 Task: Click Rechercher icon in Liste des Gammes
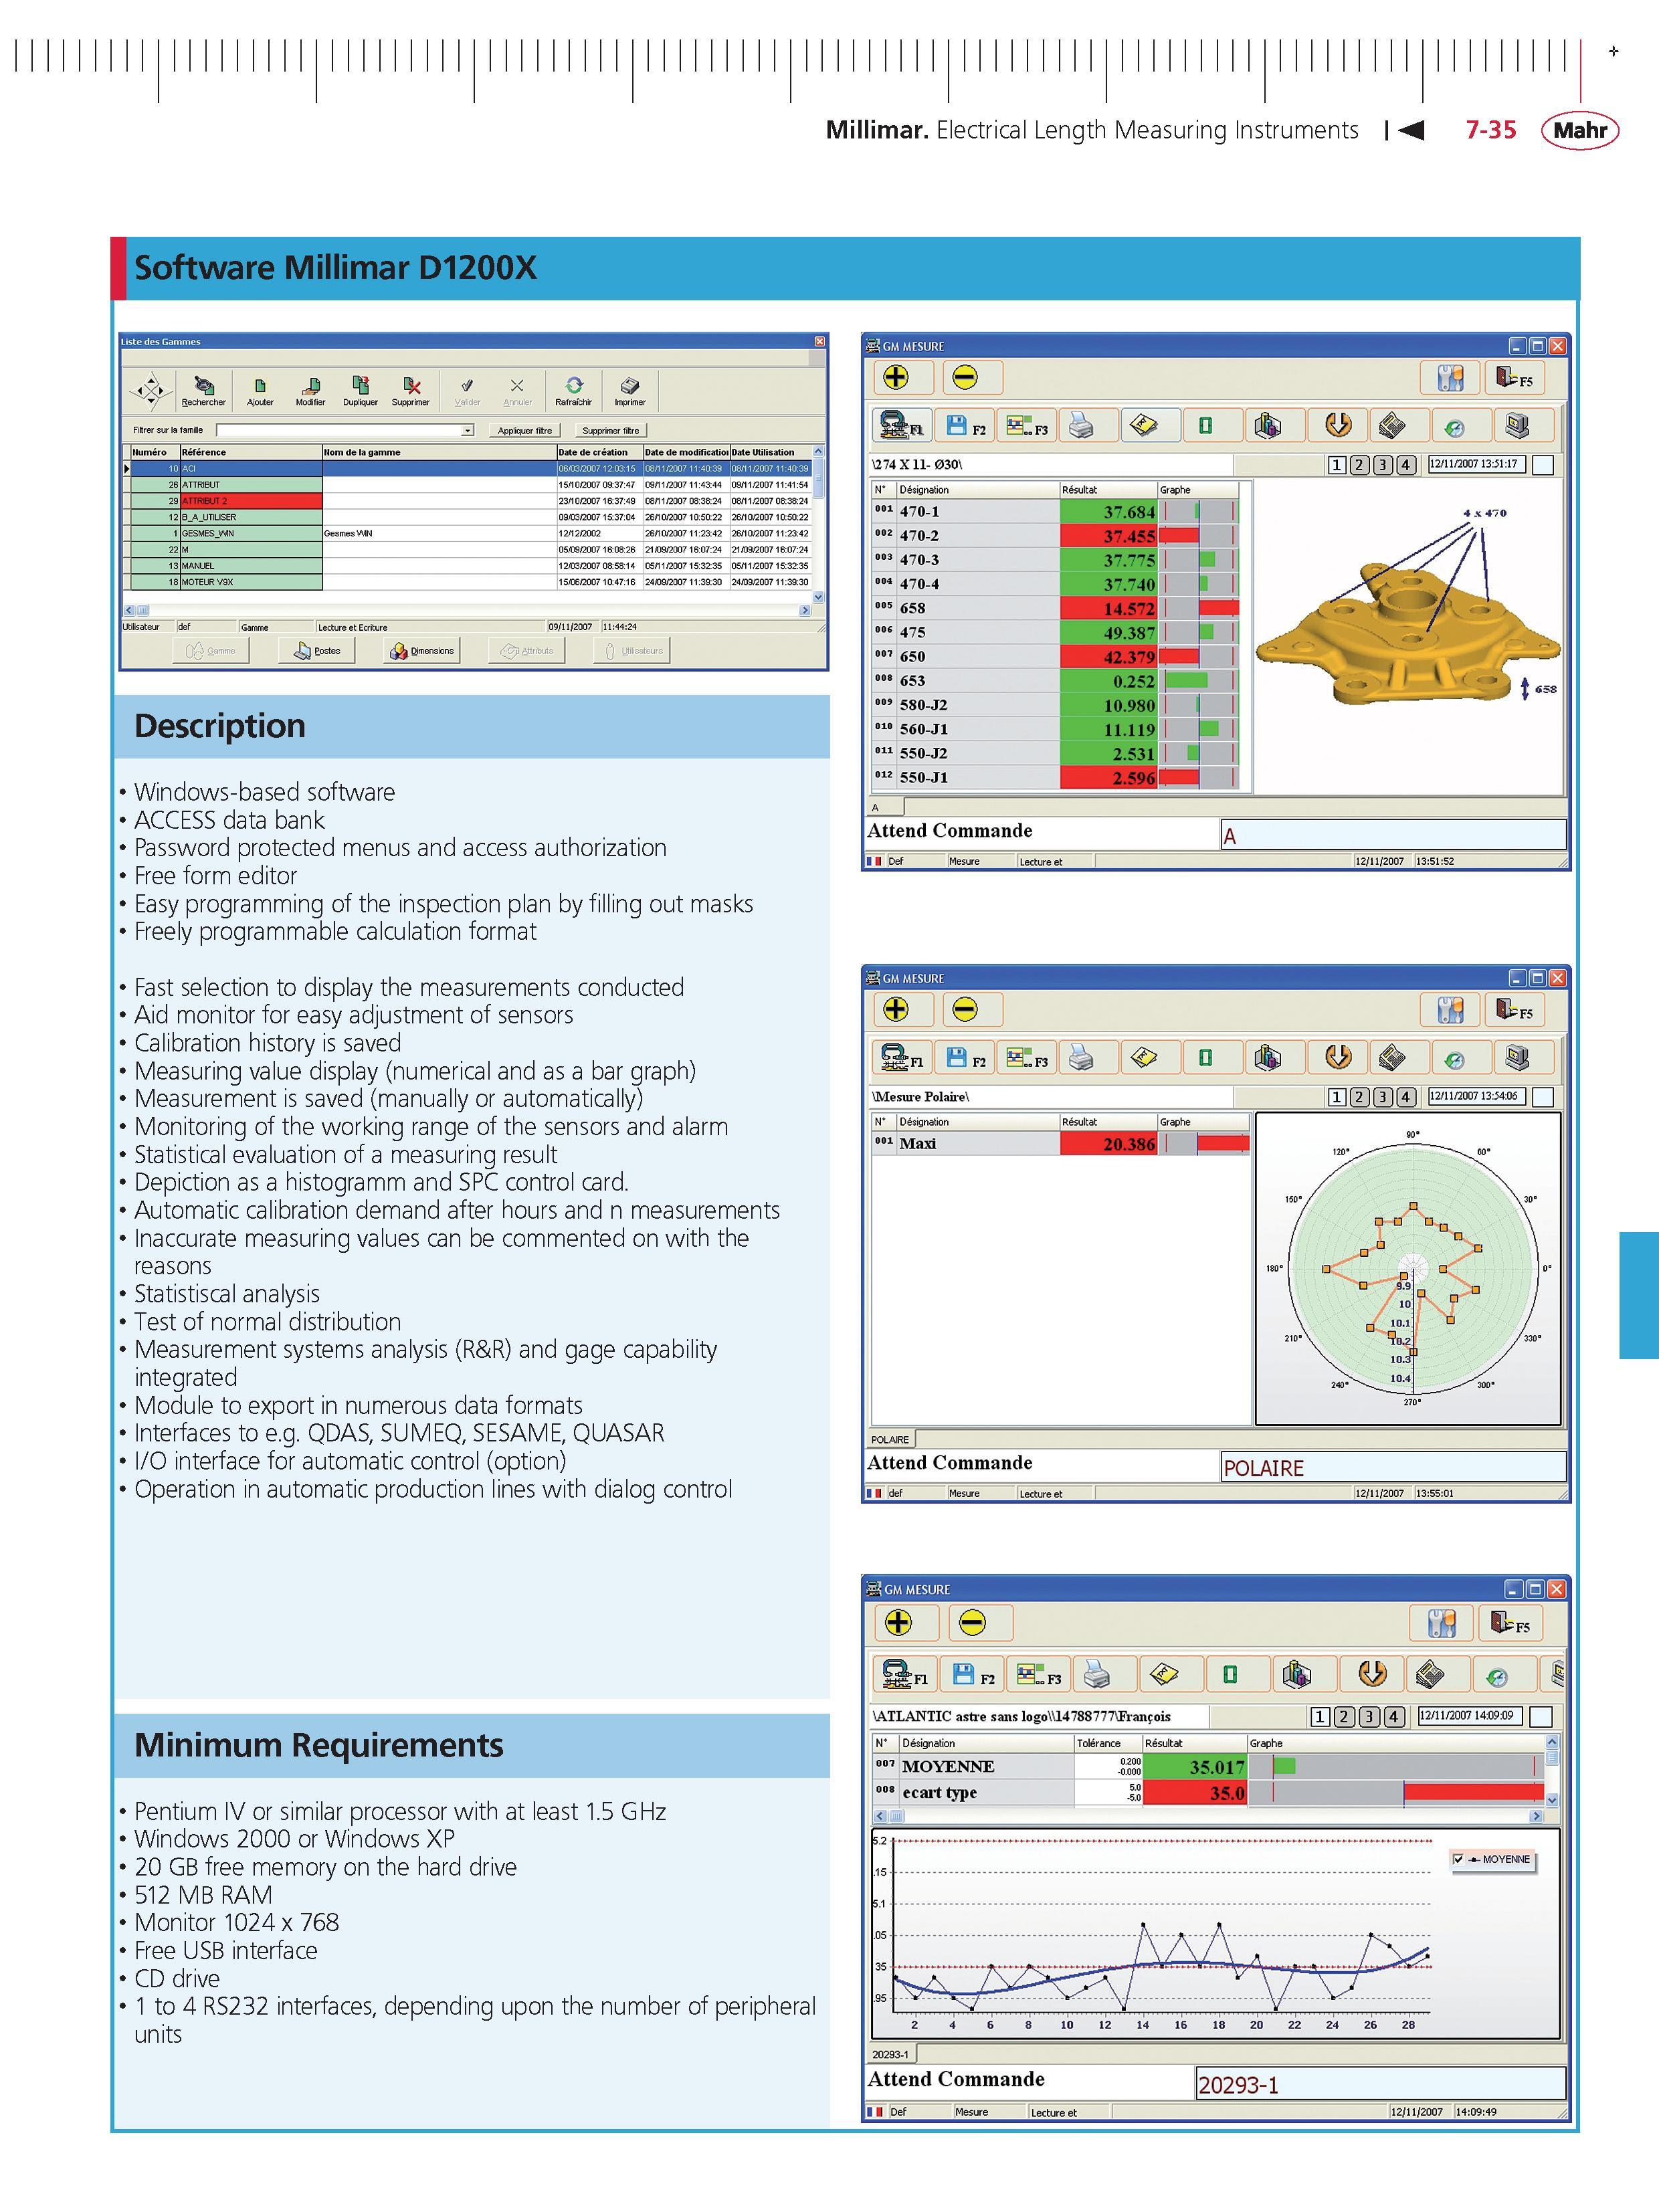pos(204,390)
